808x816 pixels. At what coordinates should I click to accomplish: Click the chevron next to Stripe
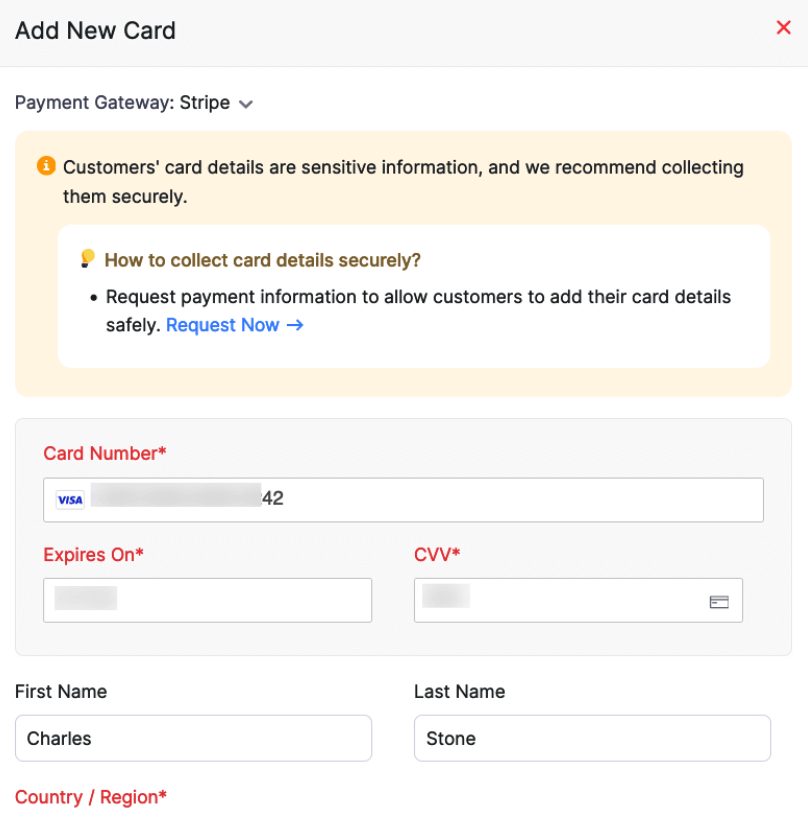click(x=246, y=103)
